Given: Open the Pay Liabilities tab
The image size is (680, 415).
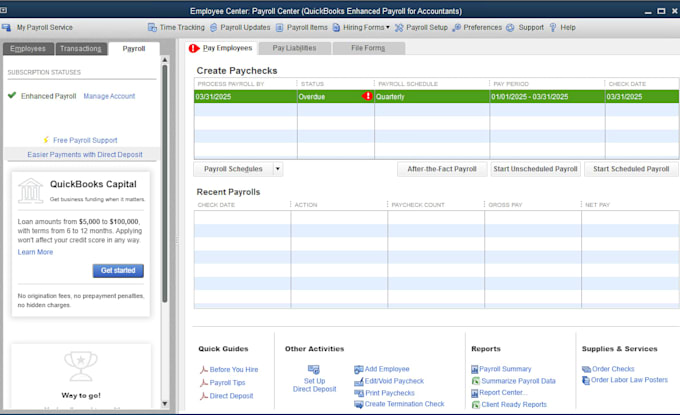Looking at the screenshot, I should pos(294,48).
